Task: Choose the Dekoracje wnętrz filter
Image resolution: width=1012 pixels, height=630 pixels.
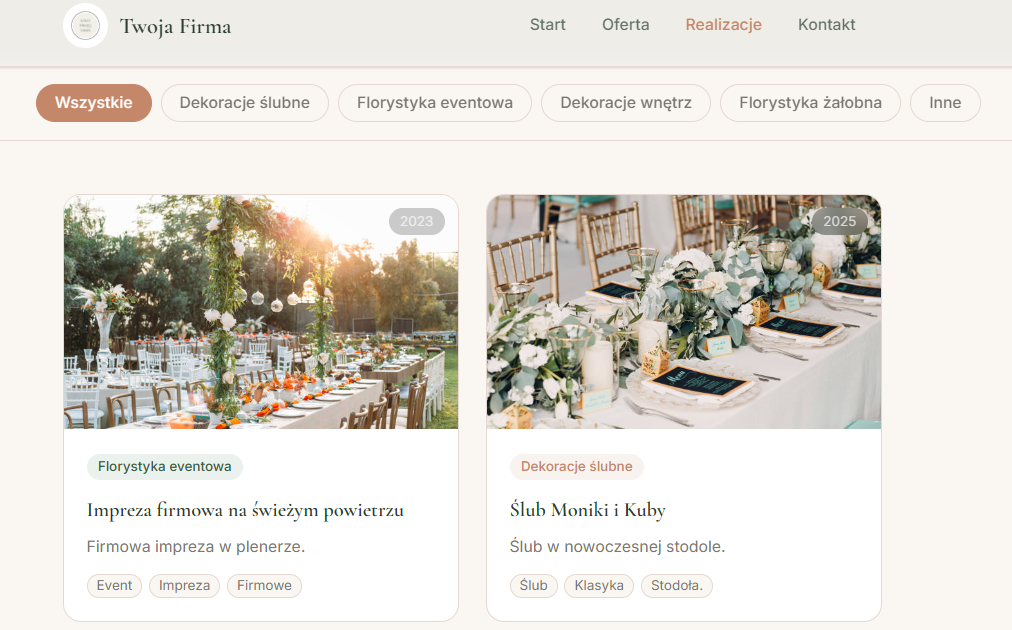Action: 625,103
